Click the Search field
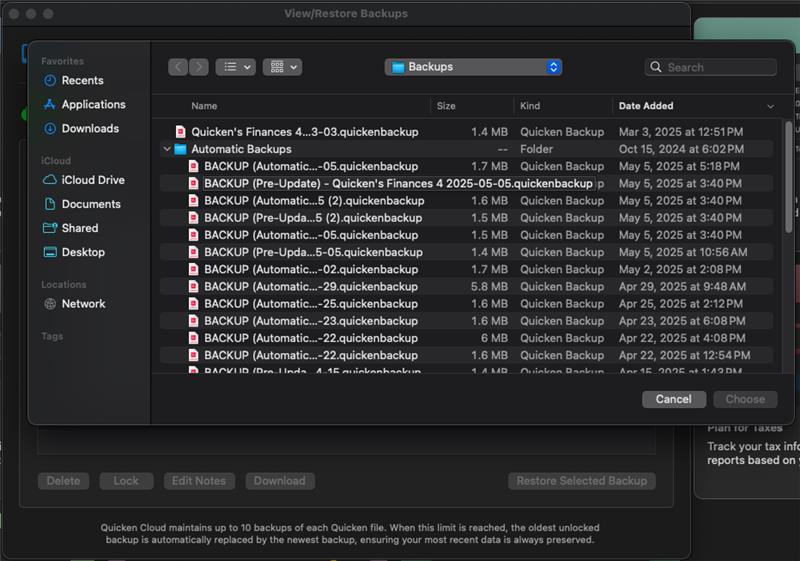Image resolution: width=800 pixels, height=561 pixels. (711, 67)
